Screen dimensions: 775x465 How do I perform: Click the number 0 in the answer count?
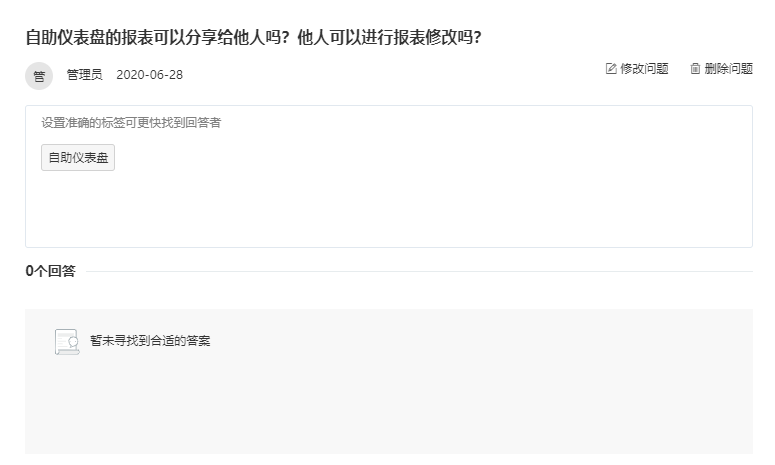pyautogui.click(x=29, y=271)
